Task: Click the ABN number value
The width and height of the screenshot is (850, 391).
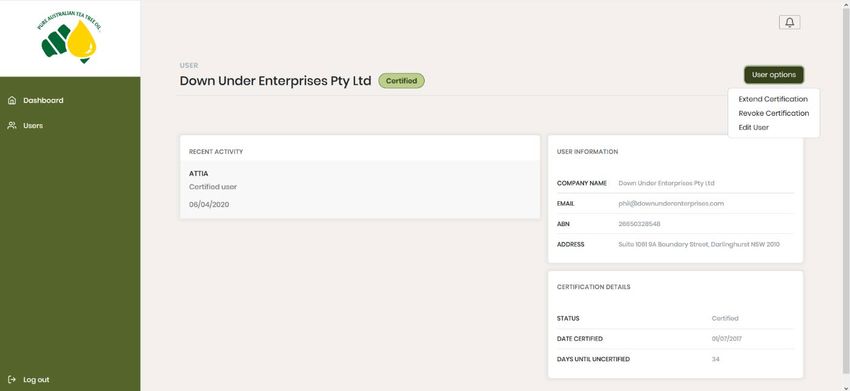Action: point(639,224)
